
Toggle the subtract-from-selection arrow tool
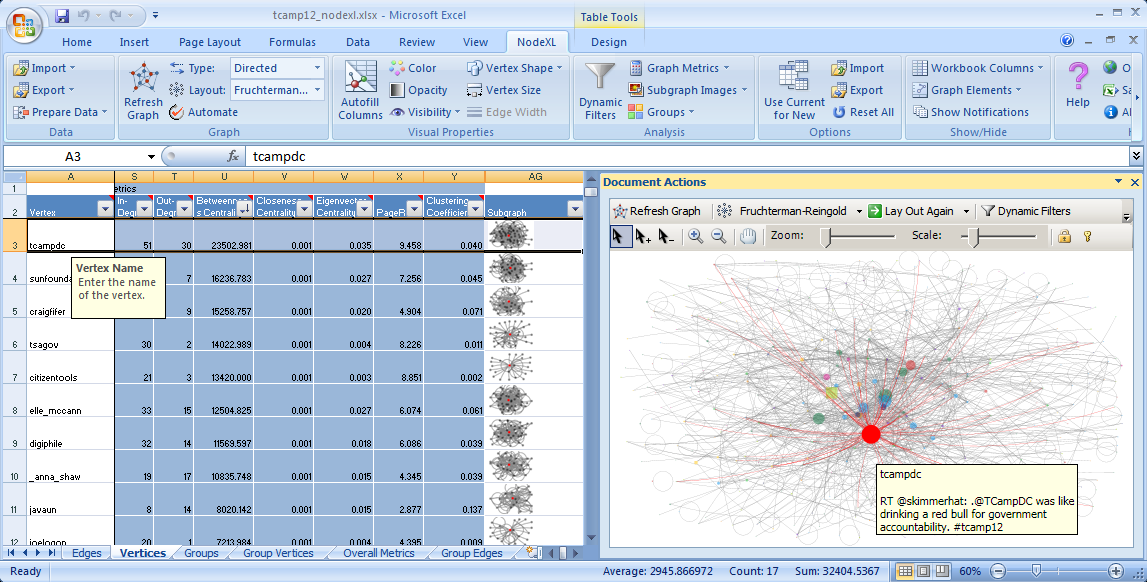point(666,236)
